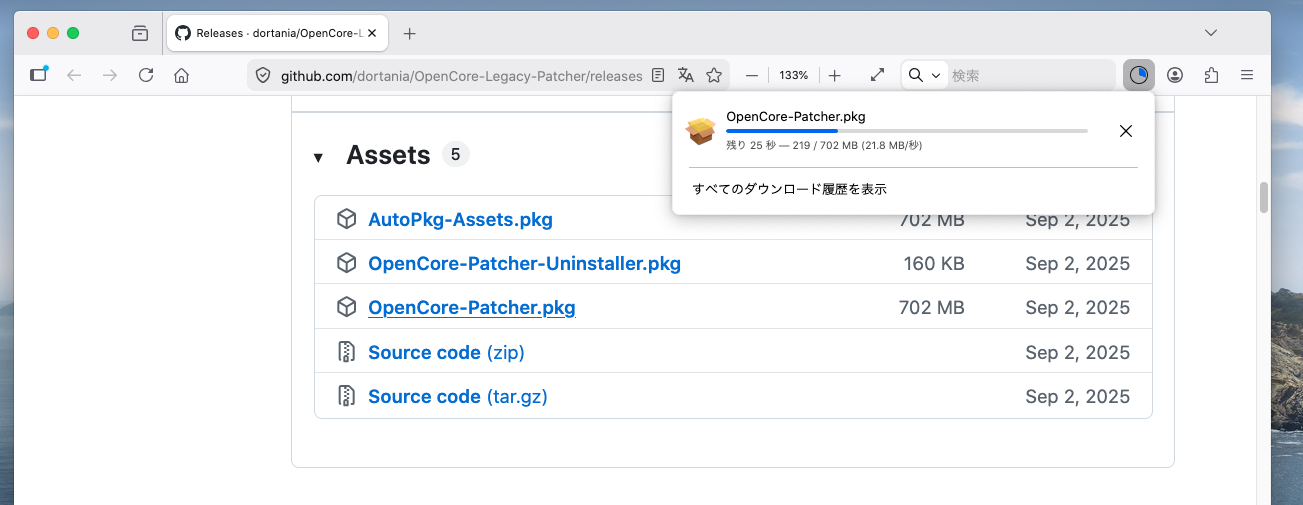Open search engine dropdown next to magnifier
The width and height of the screenshot is (1303, 505).
[x=924, y=75]
